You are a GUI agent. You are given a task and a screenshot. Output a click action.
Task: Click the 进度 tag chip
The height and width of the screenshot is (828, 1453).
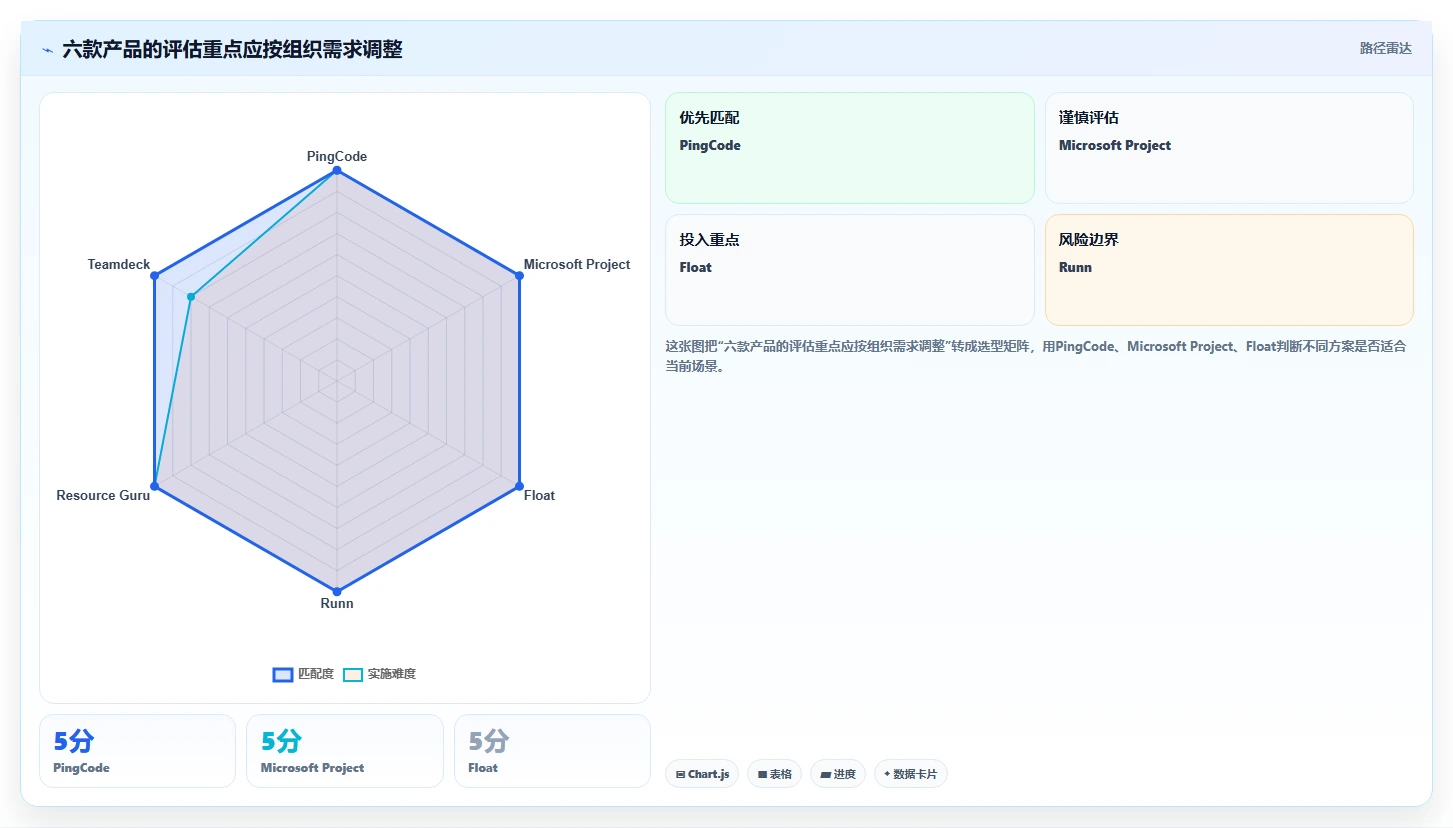click(x=838, y=774)
